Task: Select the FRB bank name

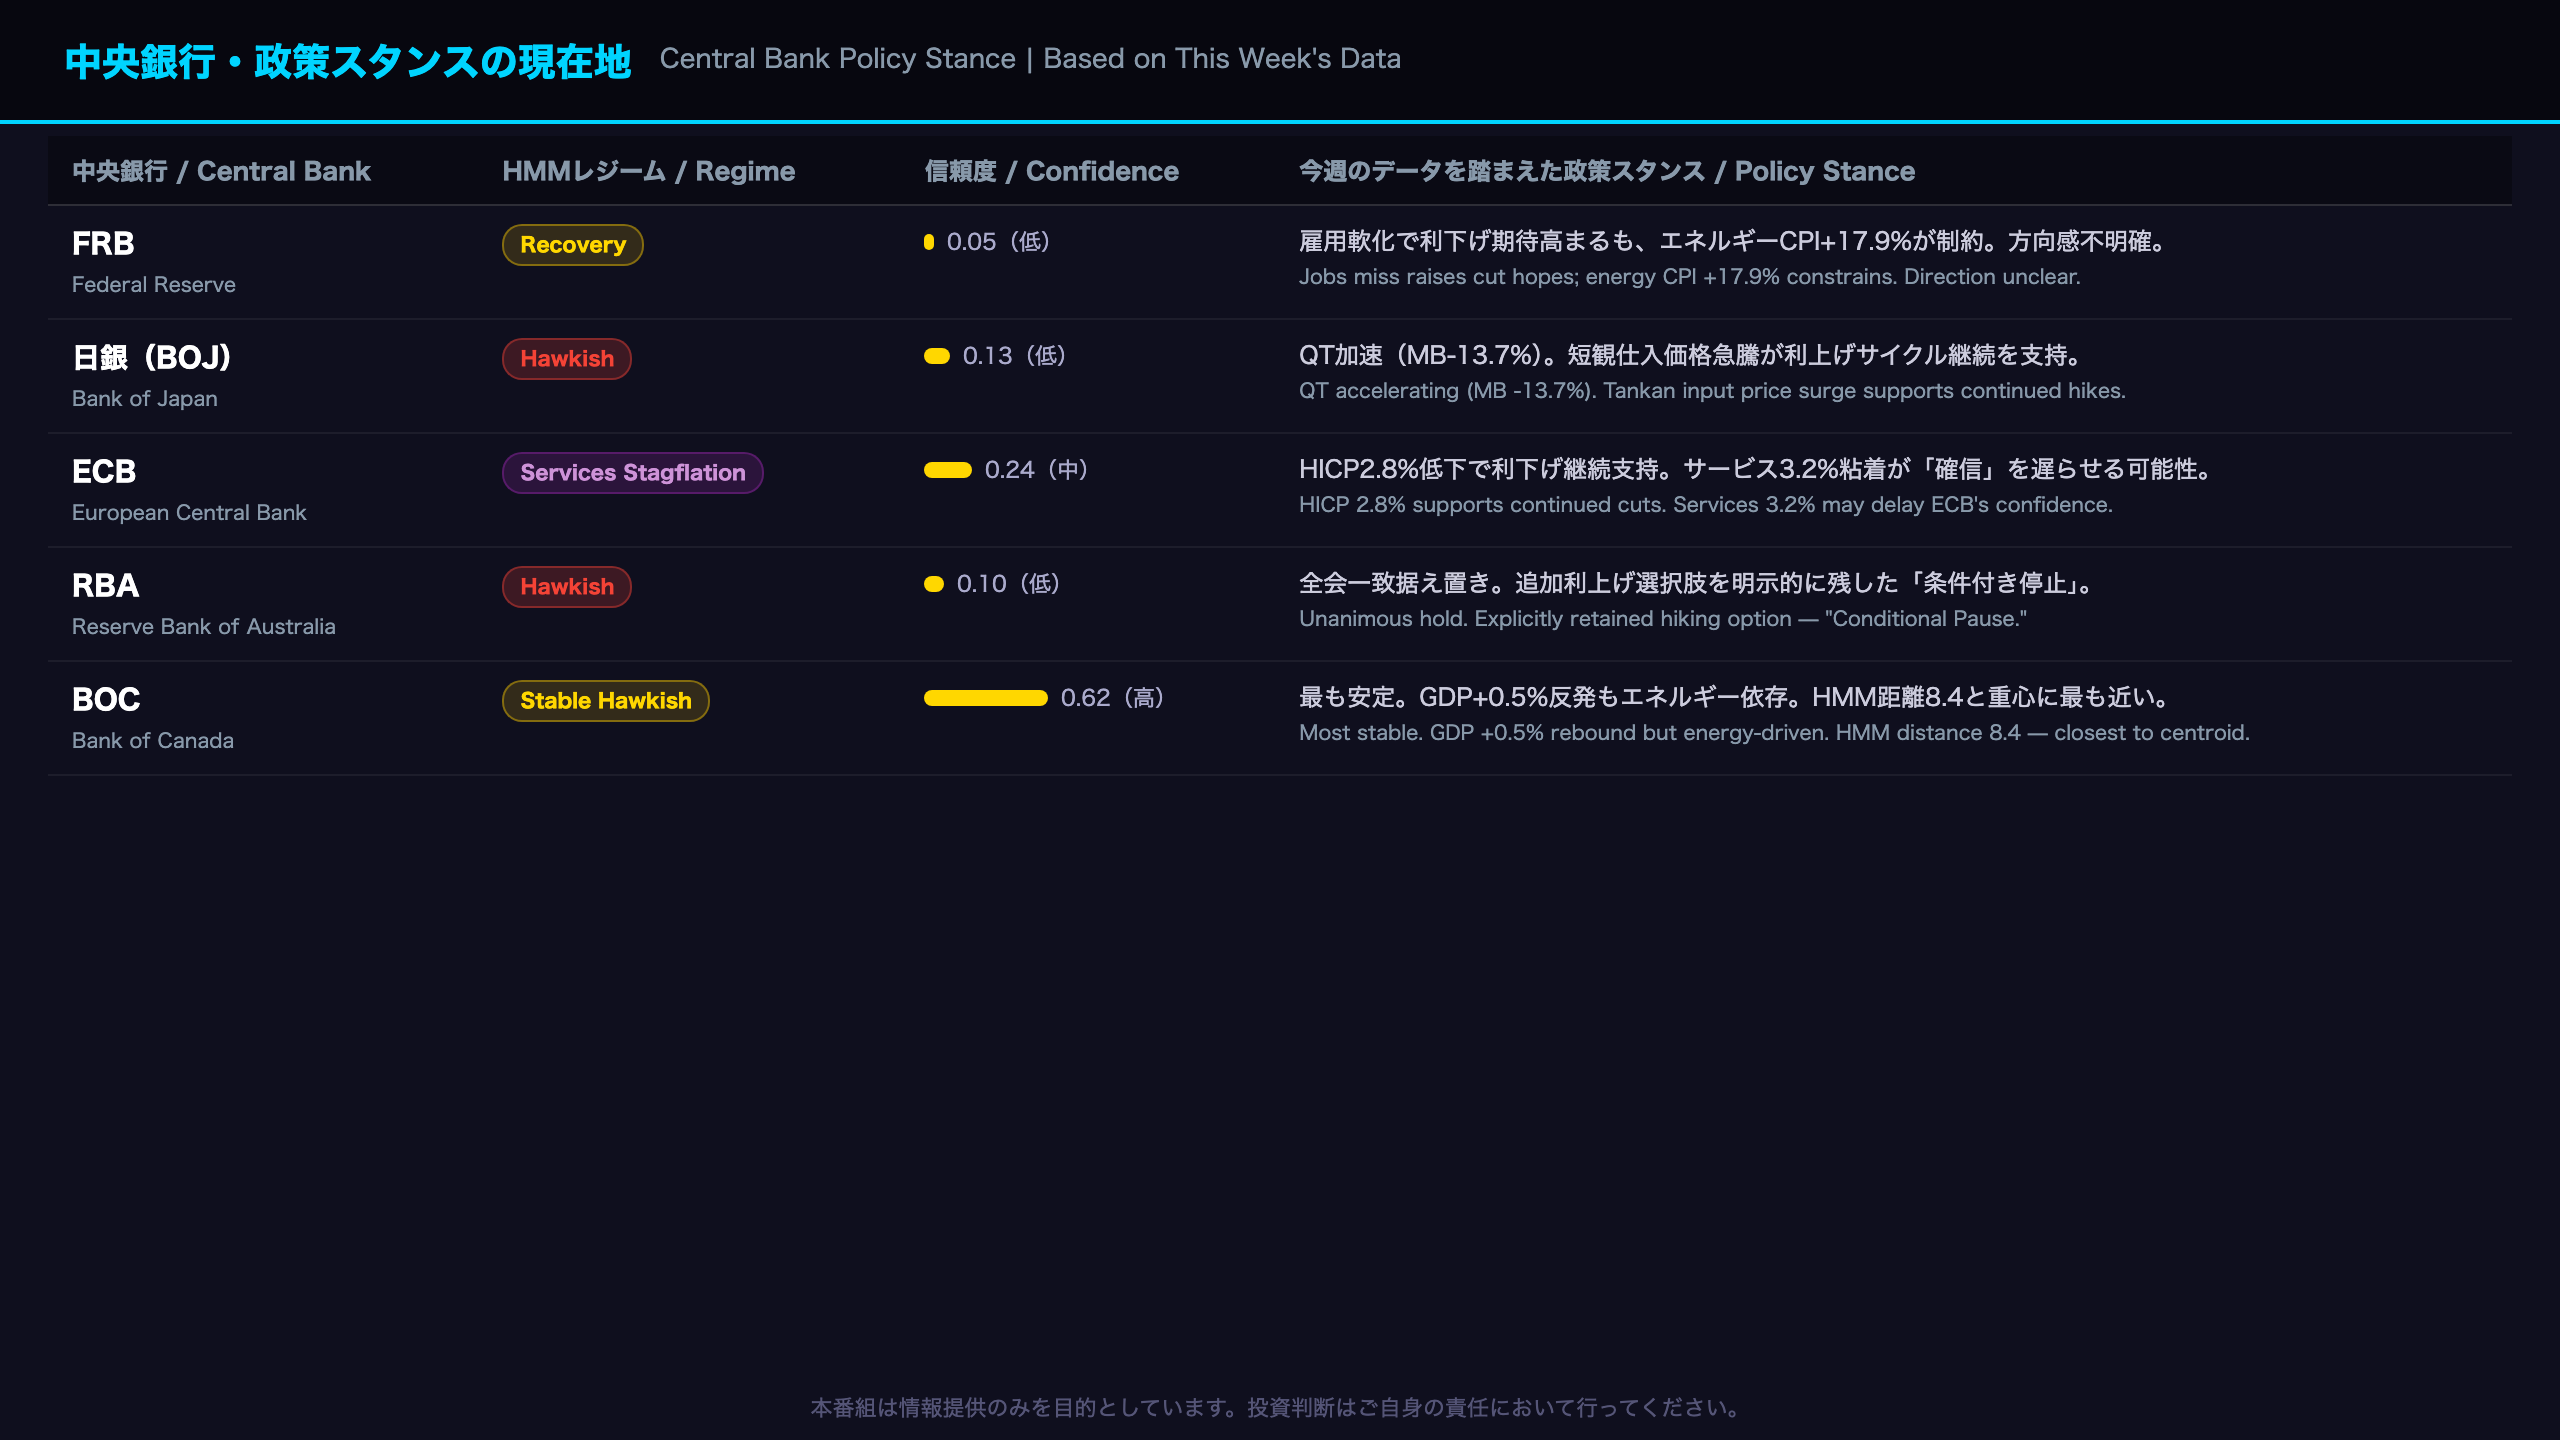Action: pyautogui.click(x=103, y=243)
